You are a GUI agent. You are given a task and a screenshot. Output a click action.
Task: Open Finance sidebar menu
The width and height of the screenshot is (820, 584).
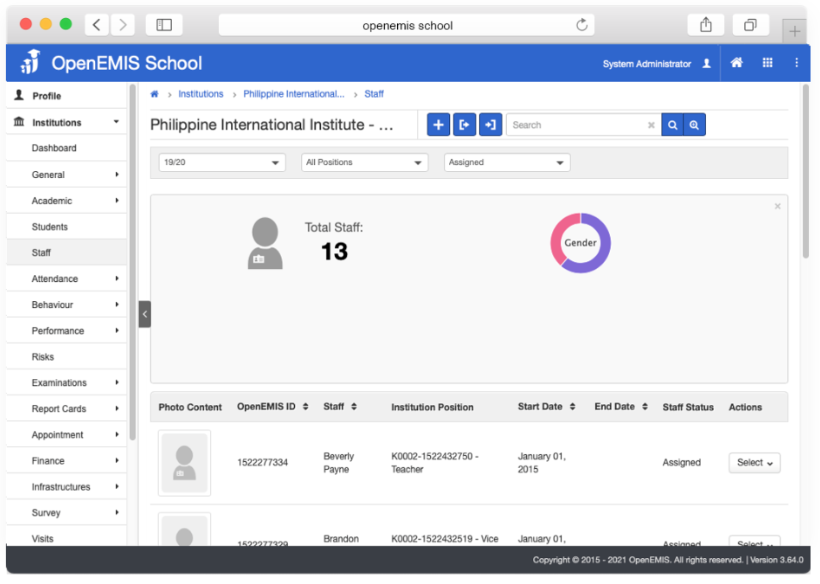66,461
